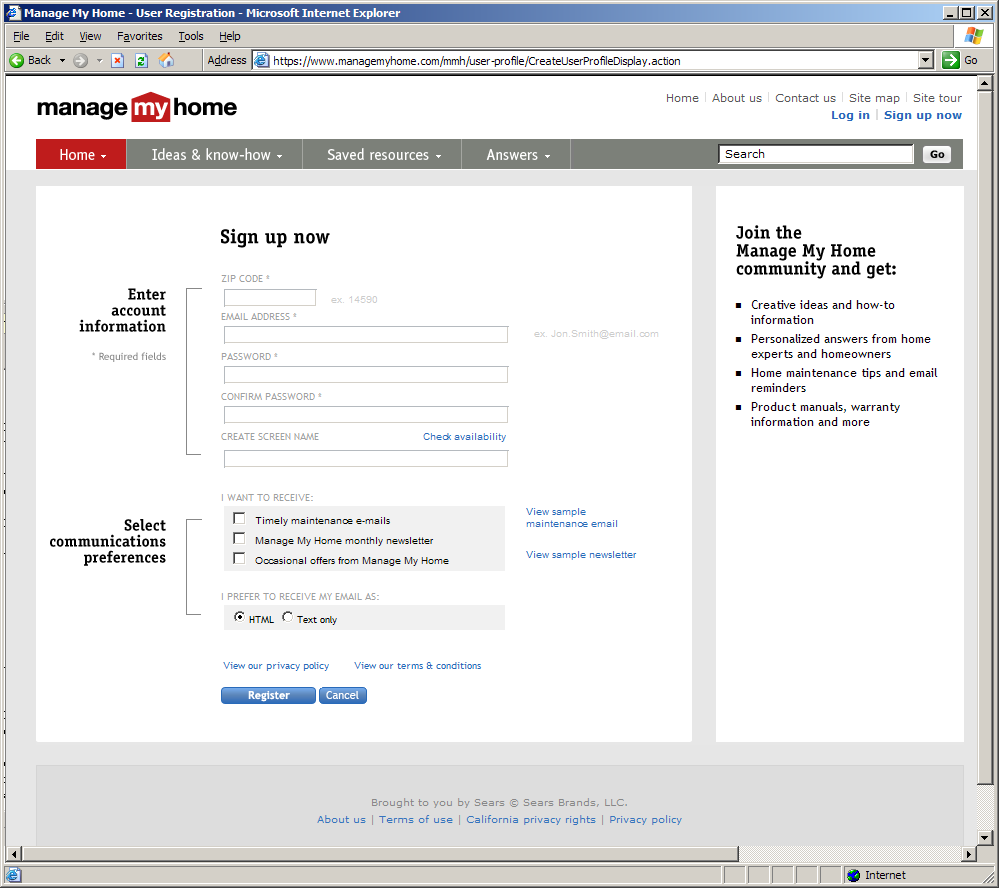Click the page icon in address bar

coord(261,61)
